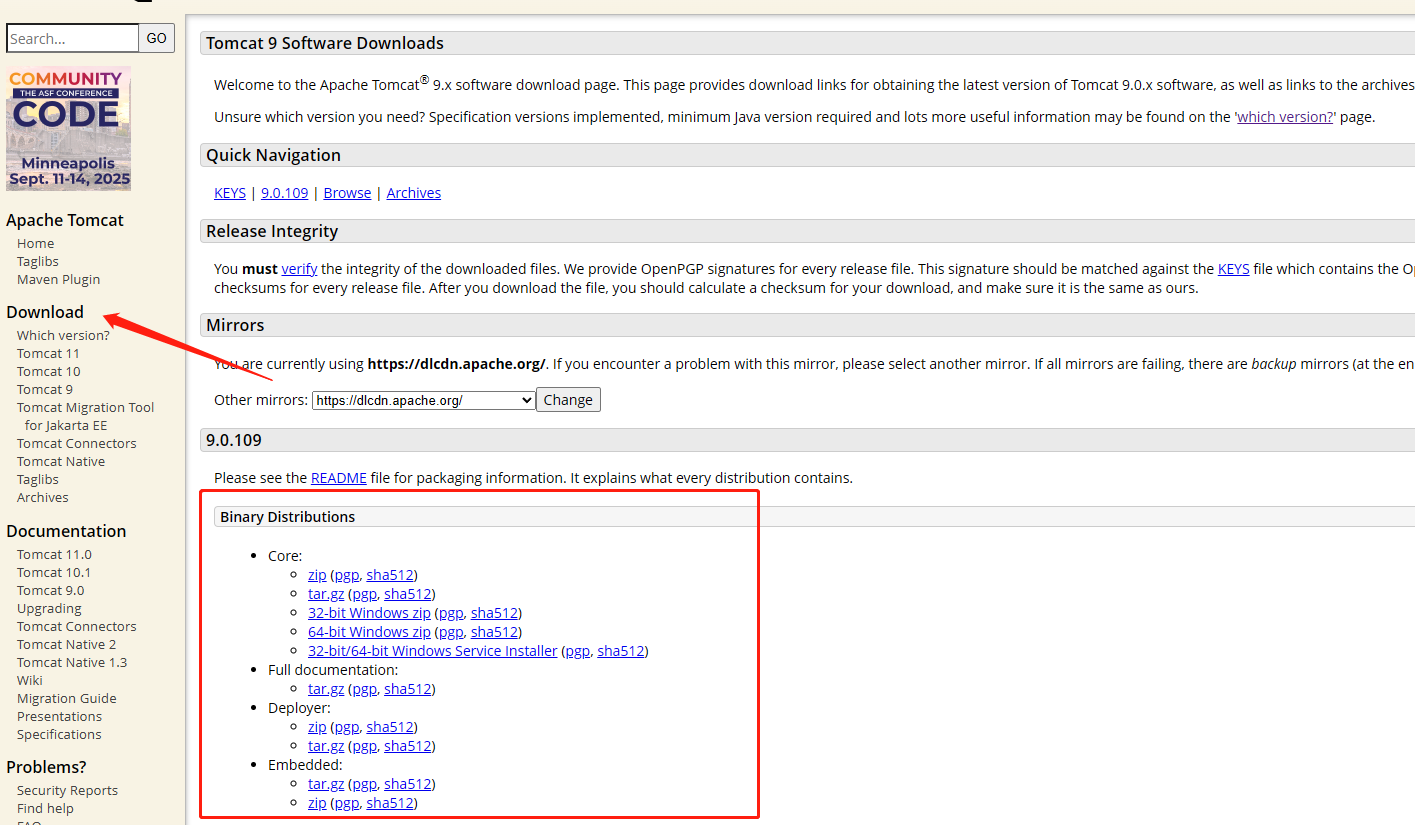The height and width of the screenshot is (825, 1415).
Task: Open Tomcat Native 2 documentation
Action: (67, 644)
